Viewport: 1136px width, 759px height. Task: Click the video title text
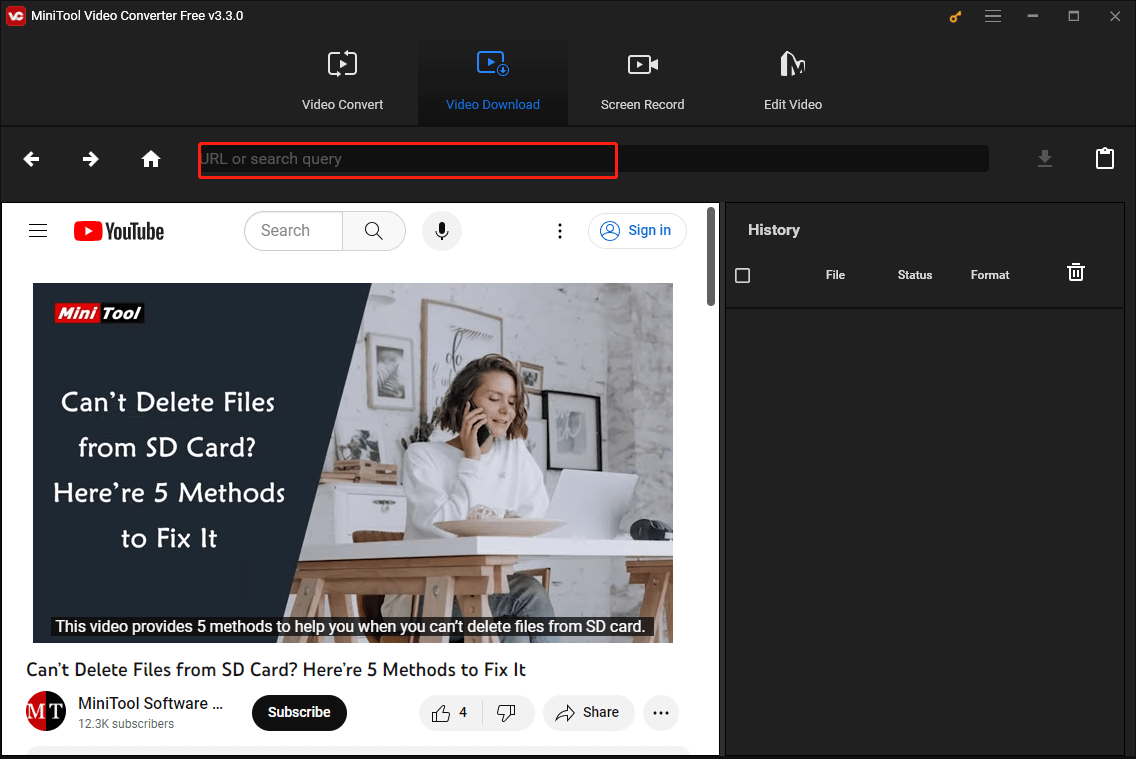(x=276, y=669)
